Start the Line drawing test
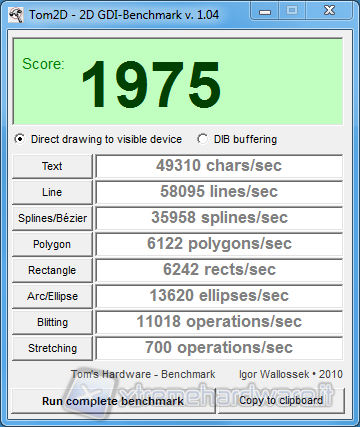The image size is (360, 427). [x=52, y=192]
